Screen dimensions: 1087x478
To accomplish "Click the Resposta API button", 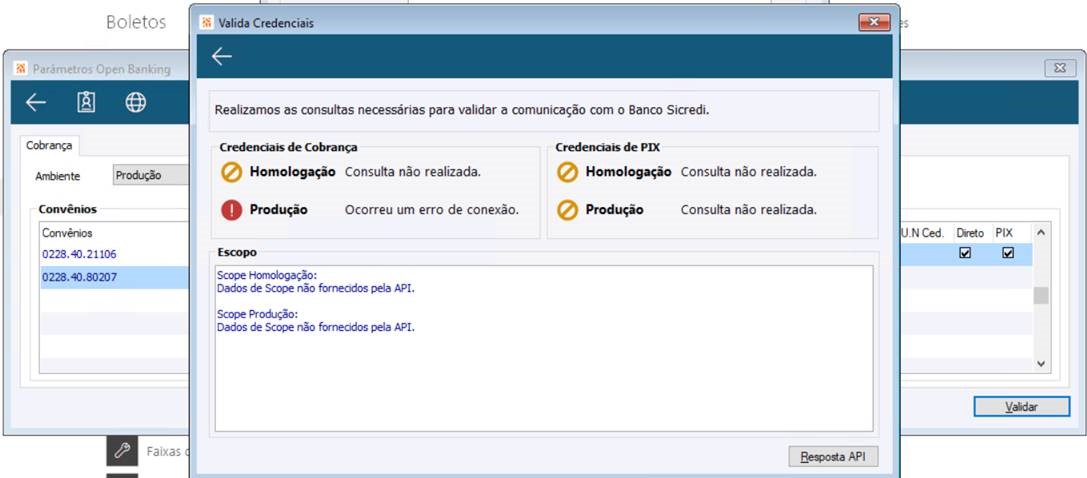I will (833, 457).
